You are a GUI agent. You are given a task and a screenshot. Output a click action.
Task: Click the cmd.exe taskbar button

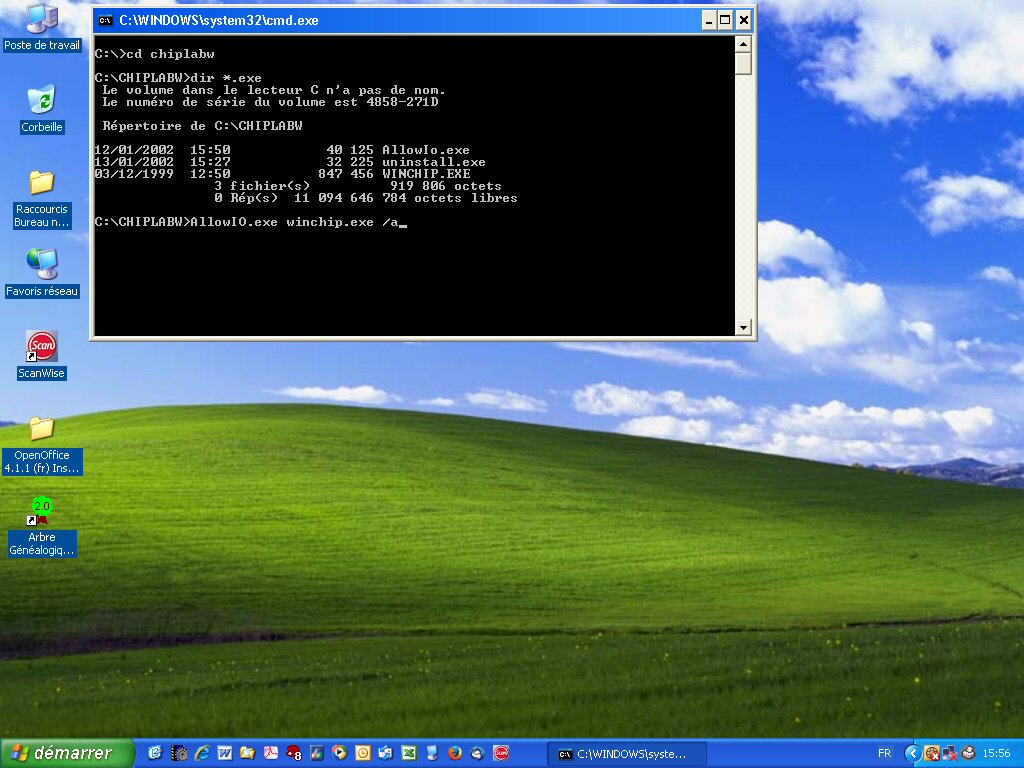626,754
